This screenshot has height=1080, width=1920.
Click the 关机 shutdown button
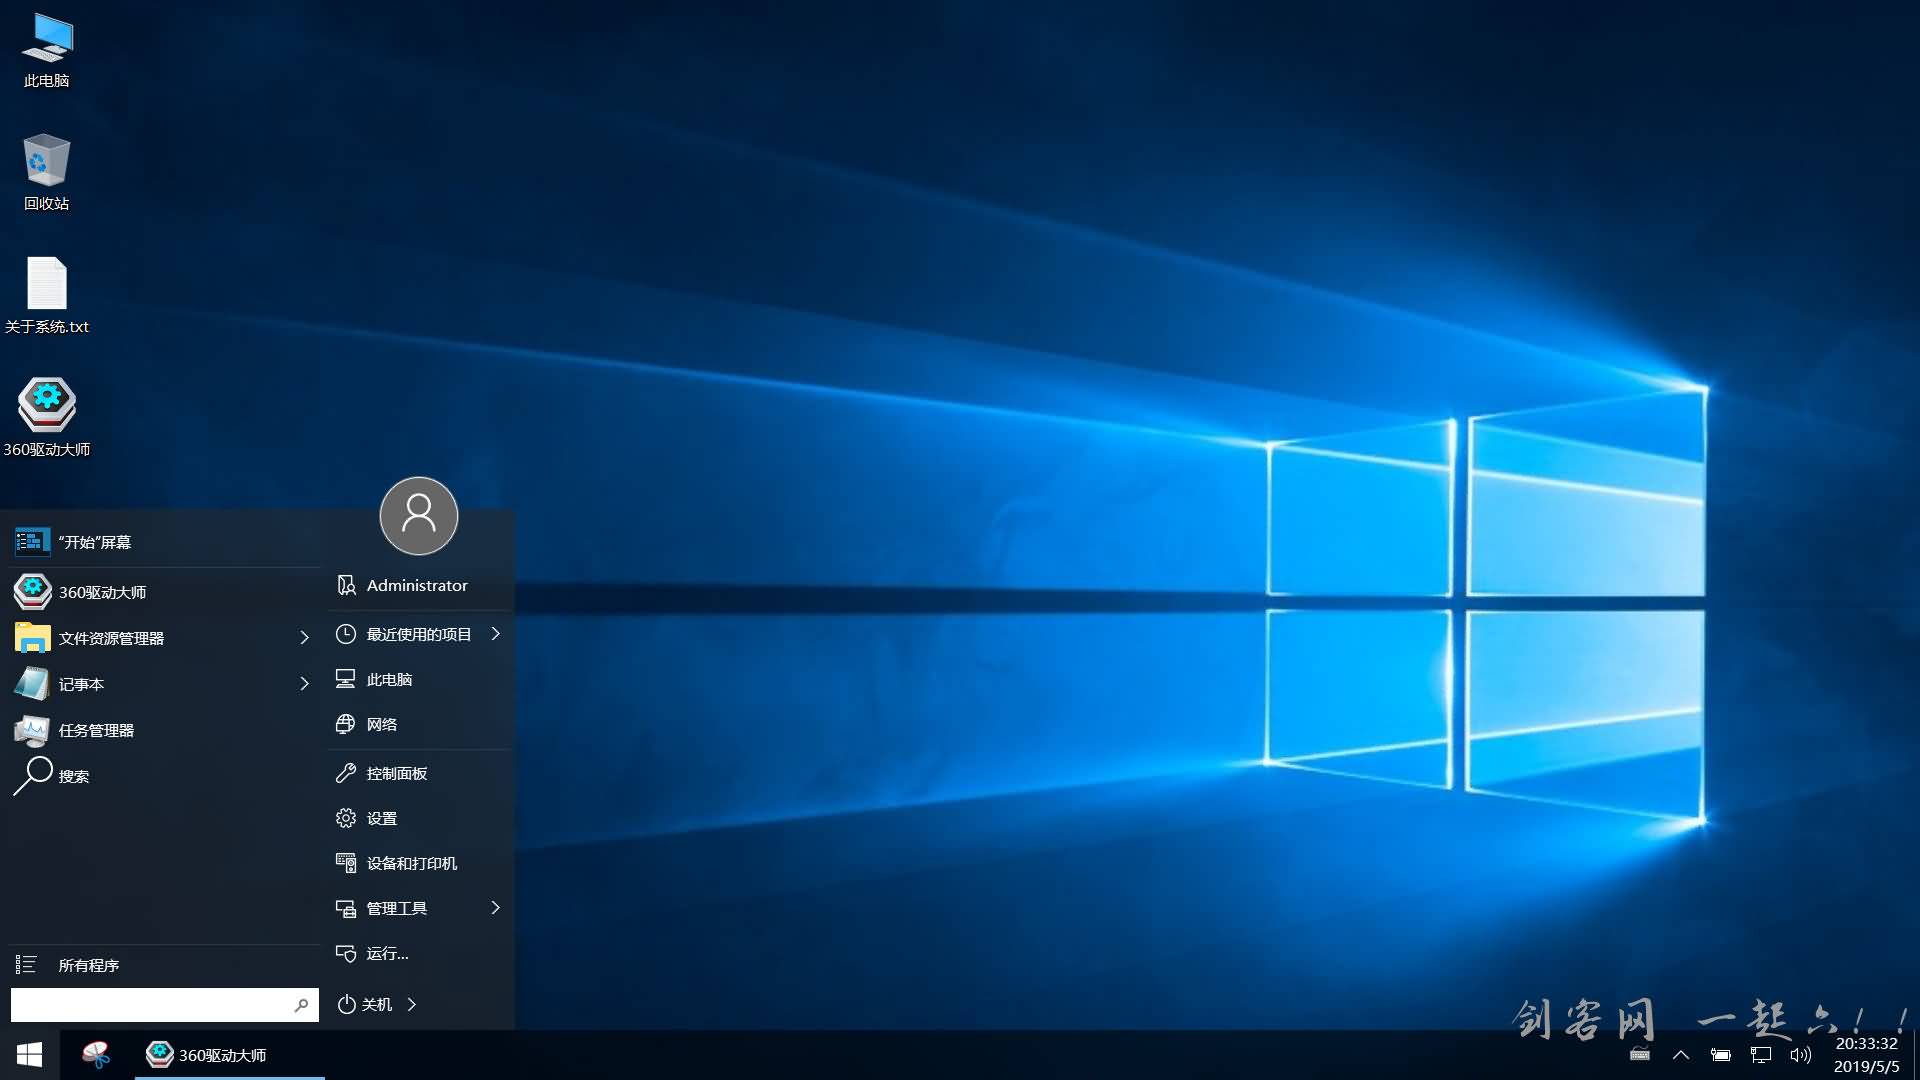(x=365, y=1004)
